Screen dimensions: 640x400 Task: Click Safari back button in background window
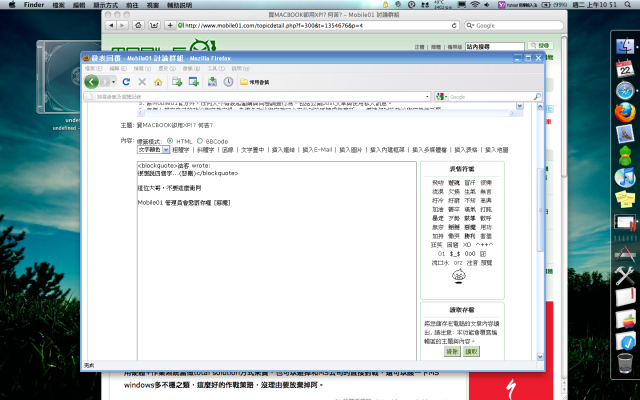click(x=111, y=25)
